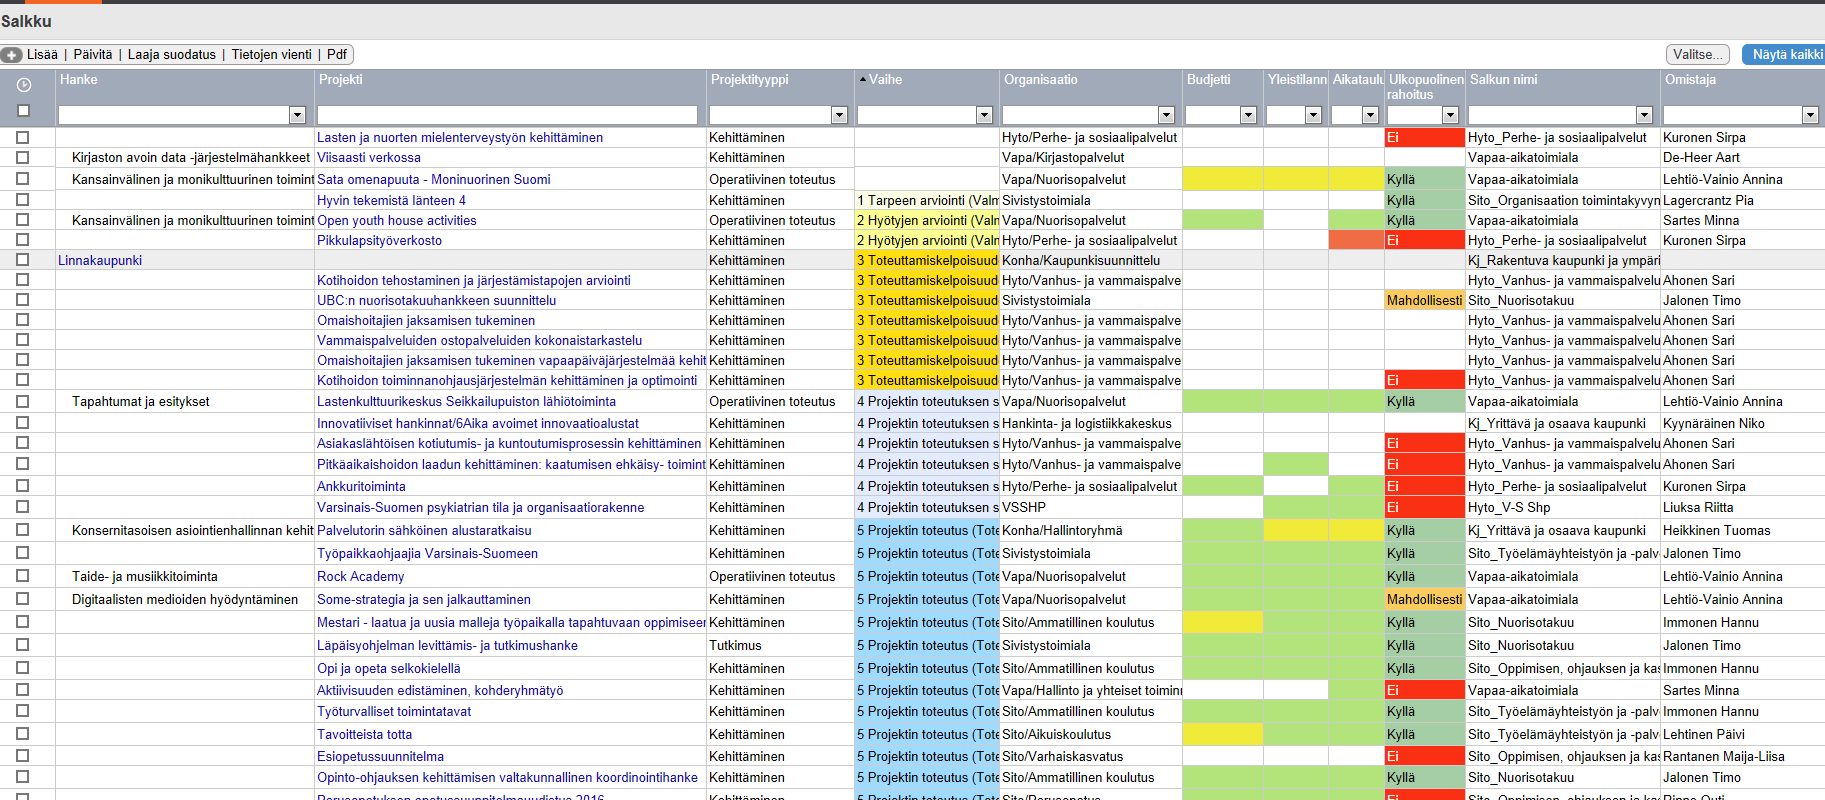Open Palvelutorin sähköinen alustaratkaisu link
Image resolution: width=1825 pixels, height=800 pixels.
(424, 530)
